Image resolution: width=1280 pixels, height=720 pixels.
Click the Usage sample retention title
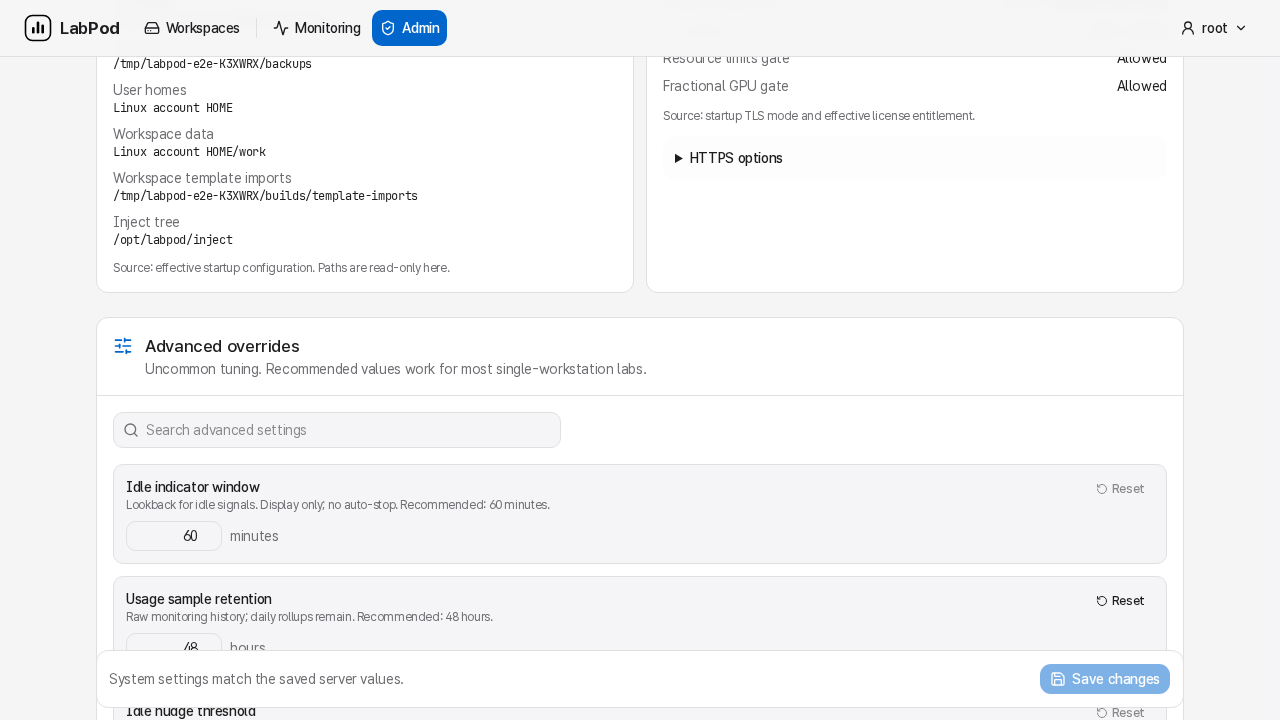tap(199, 599)
